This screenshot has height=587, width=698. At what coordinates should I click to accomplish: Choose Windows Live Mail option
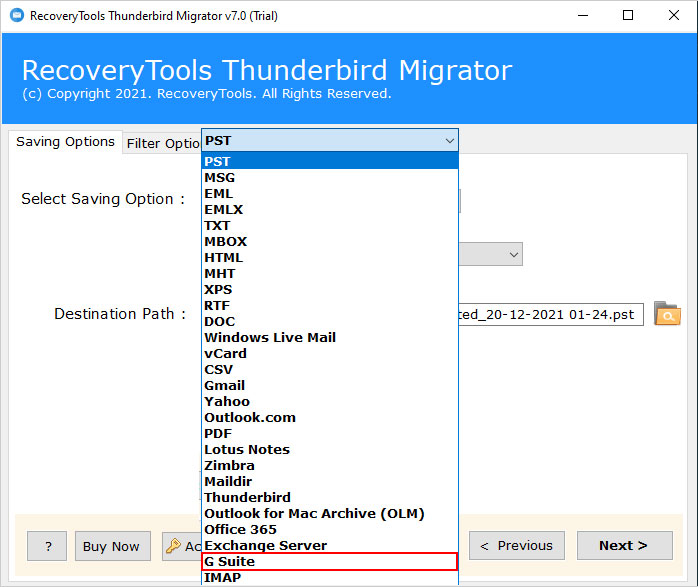(330, 338)
